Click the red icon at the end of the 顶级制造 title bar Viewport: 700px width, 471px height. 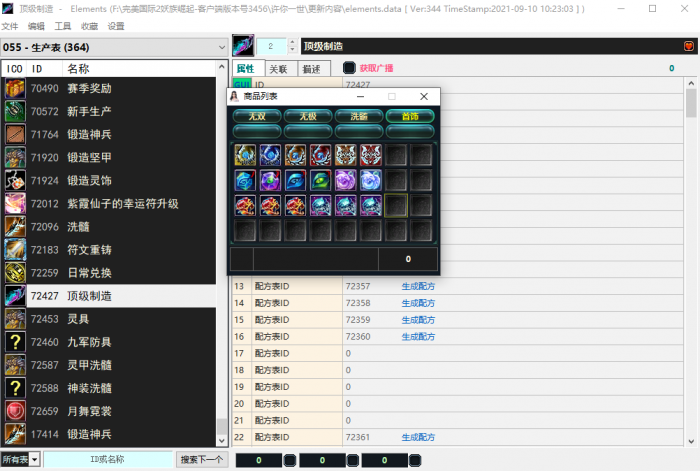[688, 46]
